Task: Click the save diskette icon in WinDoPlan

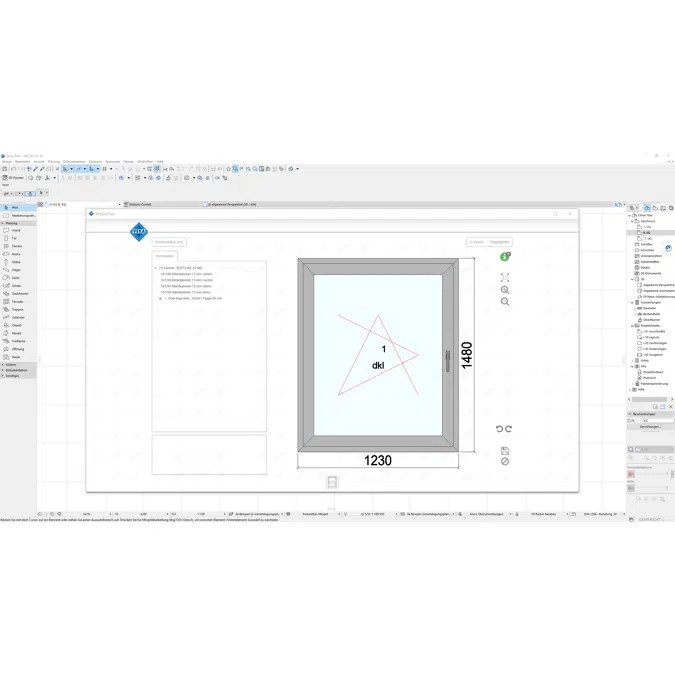Action: [505, 451]
